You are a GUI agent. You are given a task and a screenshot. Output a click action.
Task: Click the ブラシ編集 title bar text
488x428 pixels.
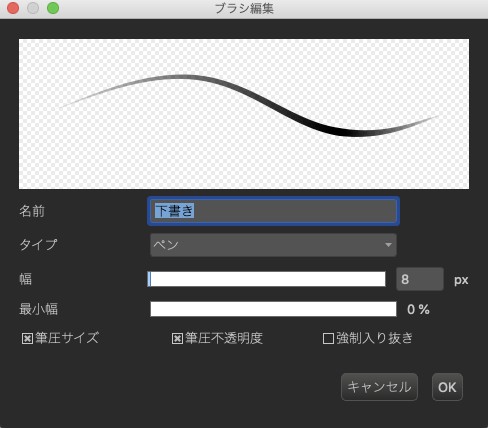(x=244, y=8)
